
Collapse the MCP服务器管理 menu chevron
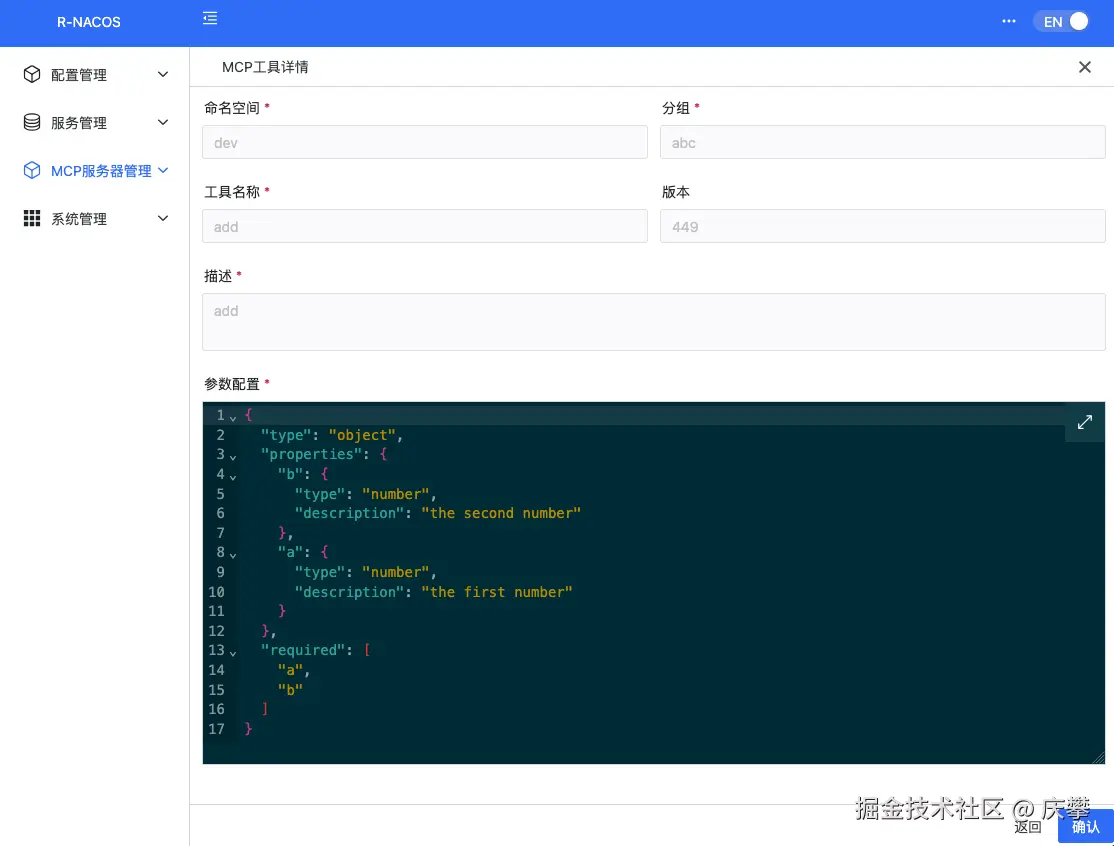tap(163, 170)
